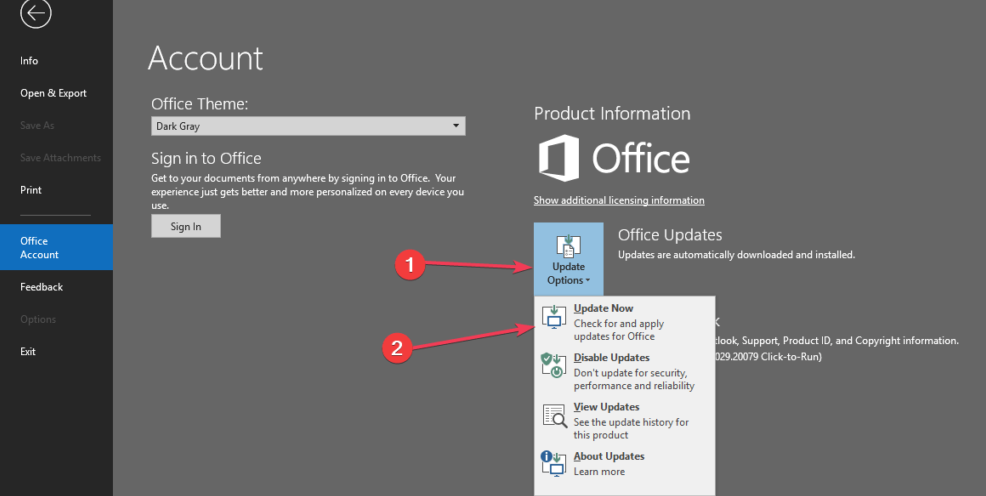986x496 pixels.
Task: Click the Update Now monitor icon
Action: [x=554, y=317]
